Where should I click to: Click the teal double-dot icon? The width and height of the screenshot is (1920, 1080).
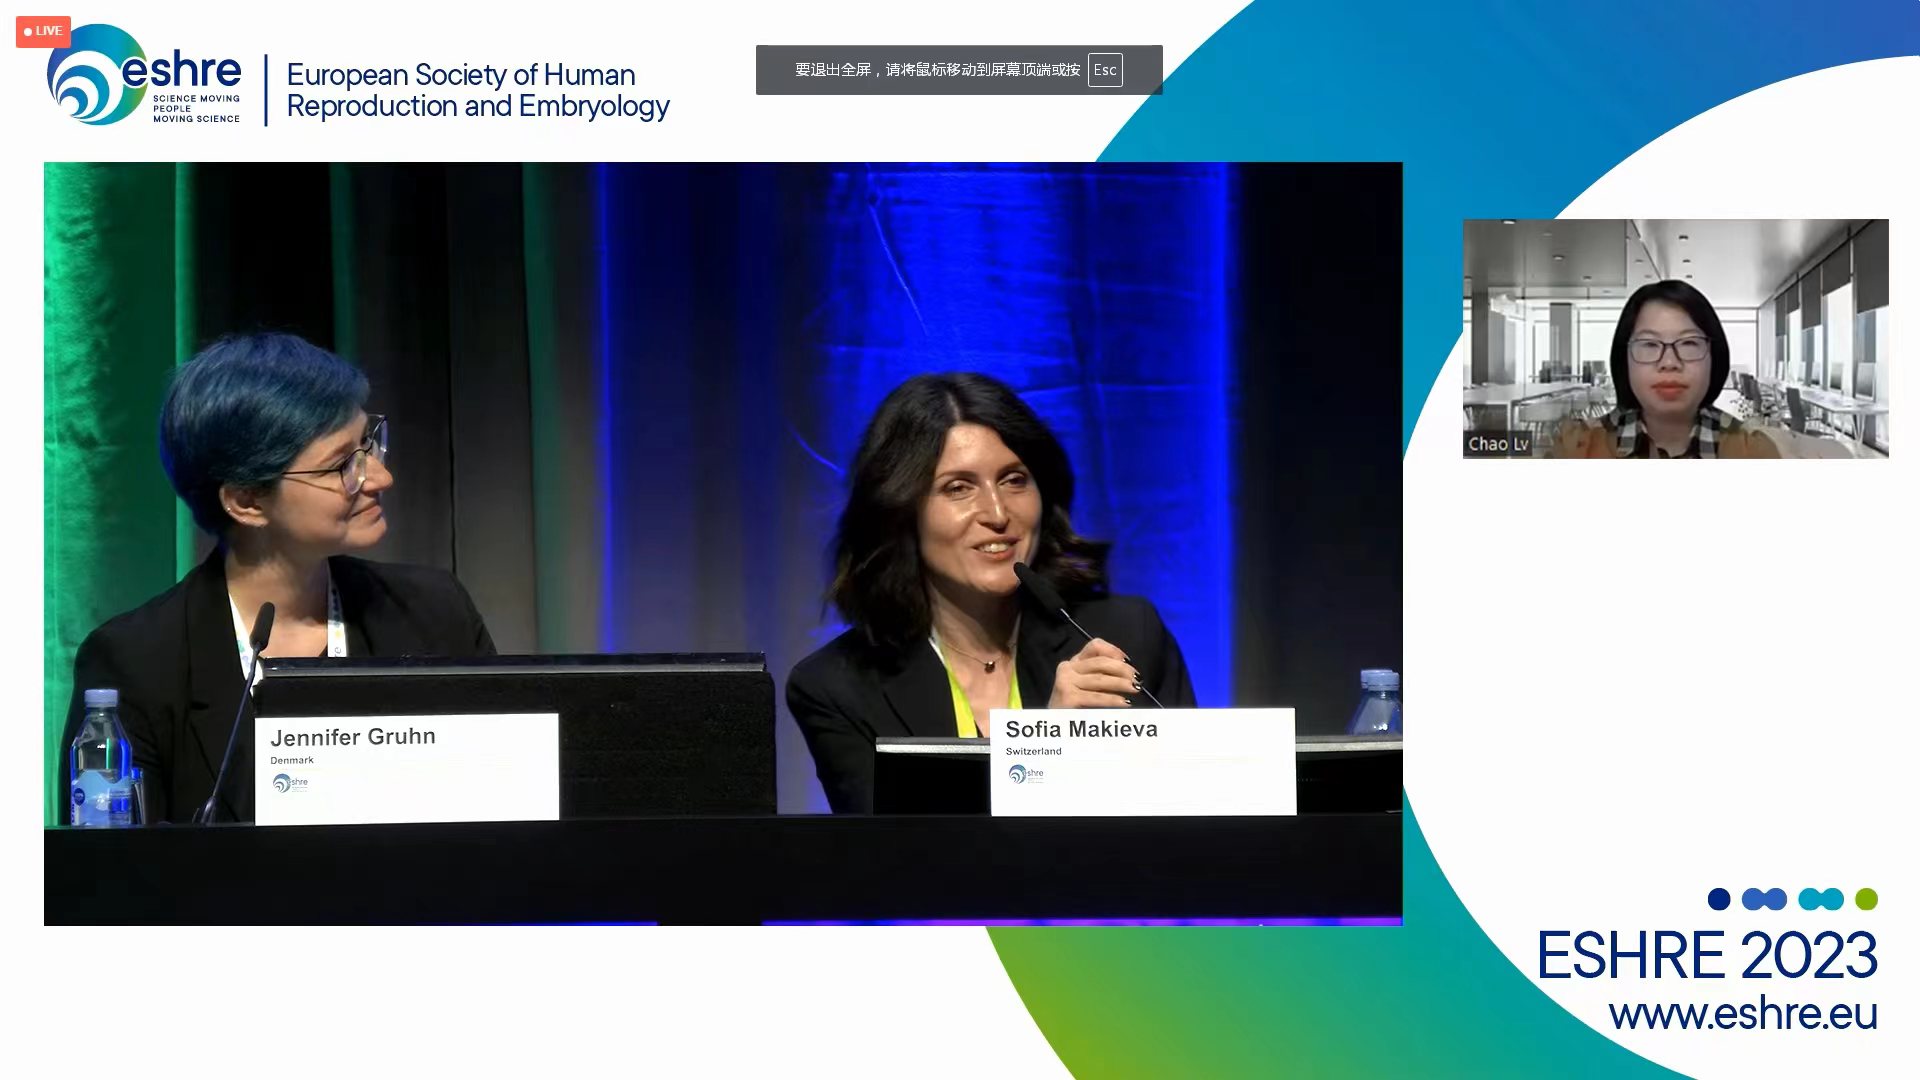[1820, 899]
